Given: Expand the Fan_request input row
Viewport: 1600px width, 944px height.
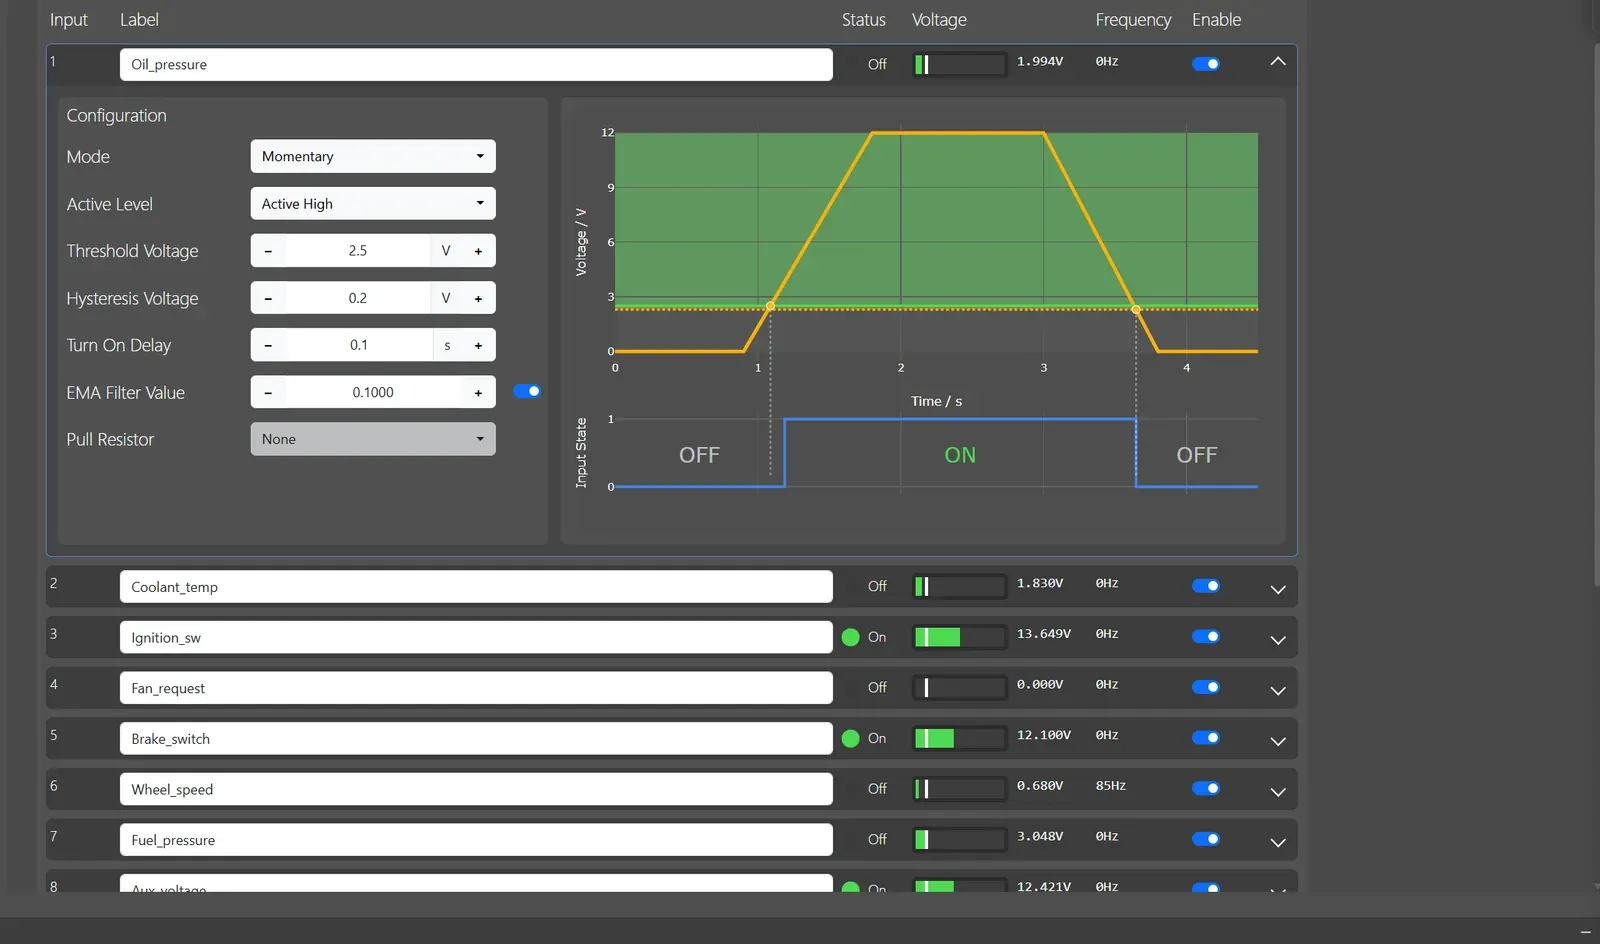Looking at the screenshot, I should (x=1278, y=690).
